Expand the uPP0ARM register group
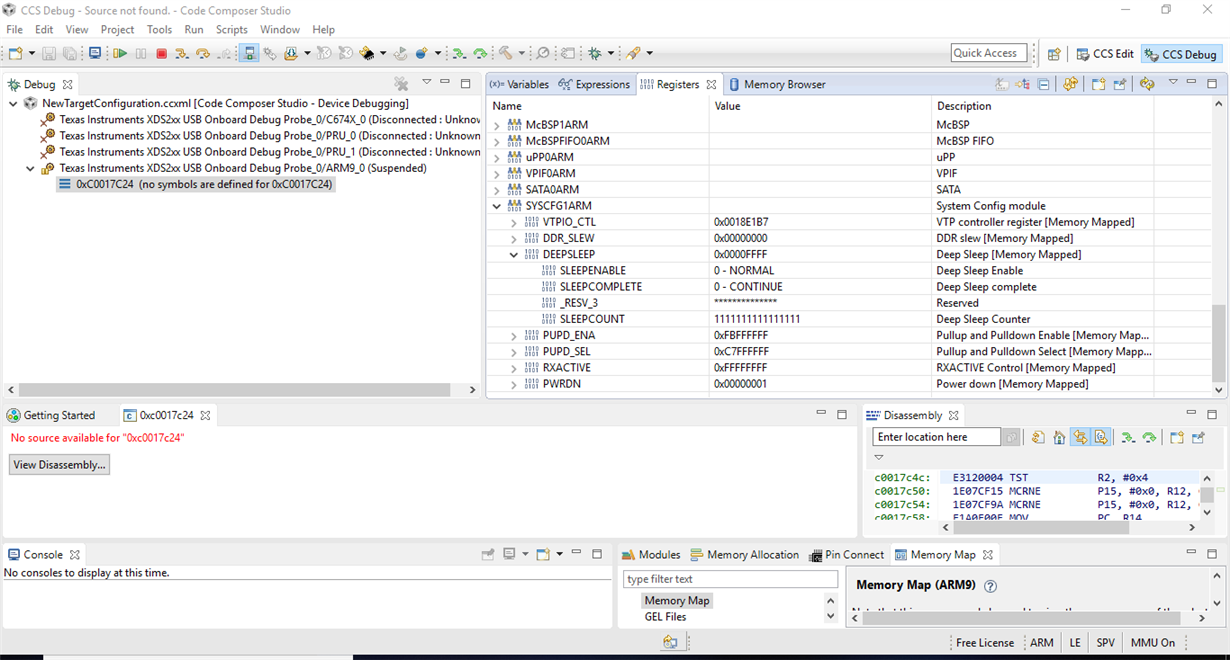Viewport: 1230px width, 660px height. pos(497,157)
